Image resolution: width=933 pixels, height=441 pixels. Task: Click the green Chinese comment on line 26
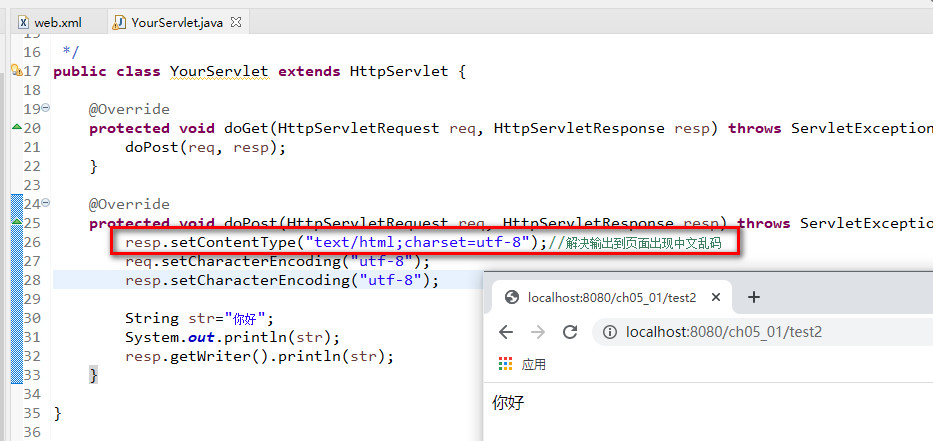tap(635, 243)
